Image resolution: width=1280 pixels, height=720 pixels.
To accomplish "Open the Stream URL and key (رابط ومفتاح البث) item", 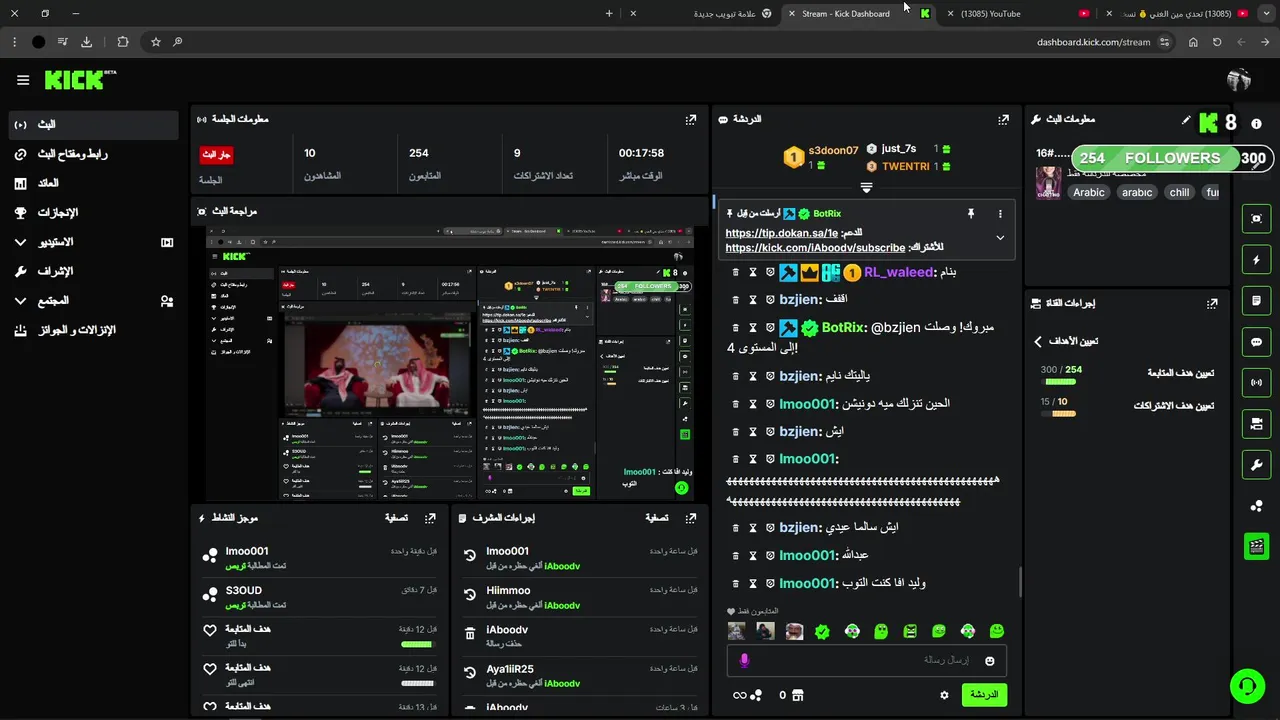I will click(x=94, y=154).
